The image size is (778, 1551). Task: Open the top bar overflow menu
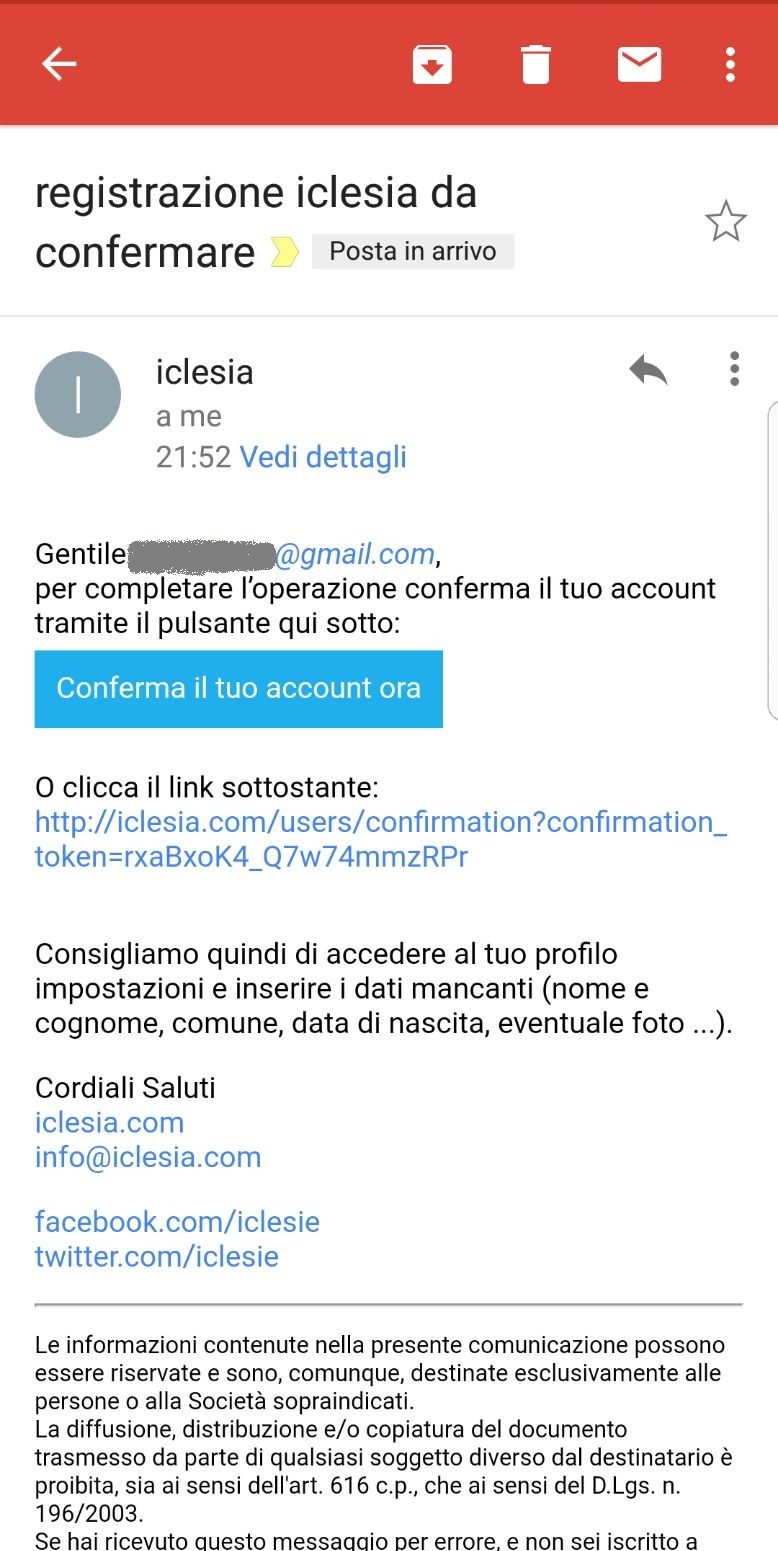coord(731,65)
